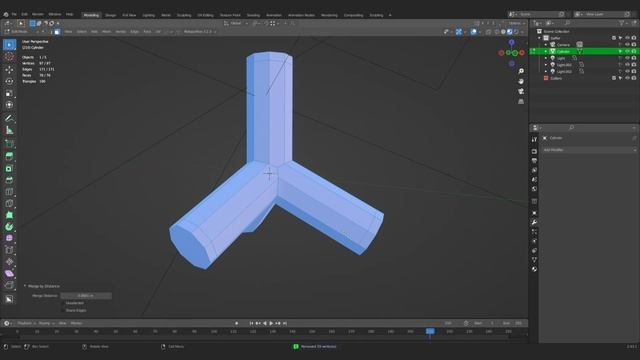Select the Scale tool
The image size is (640, 360).
(x=9, y=93)
